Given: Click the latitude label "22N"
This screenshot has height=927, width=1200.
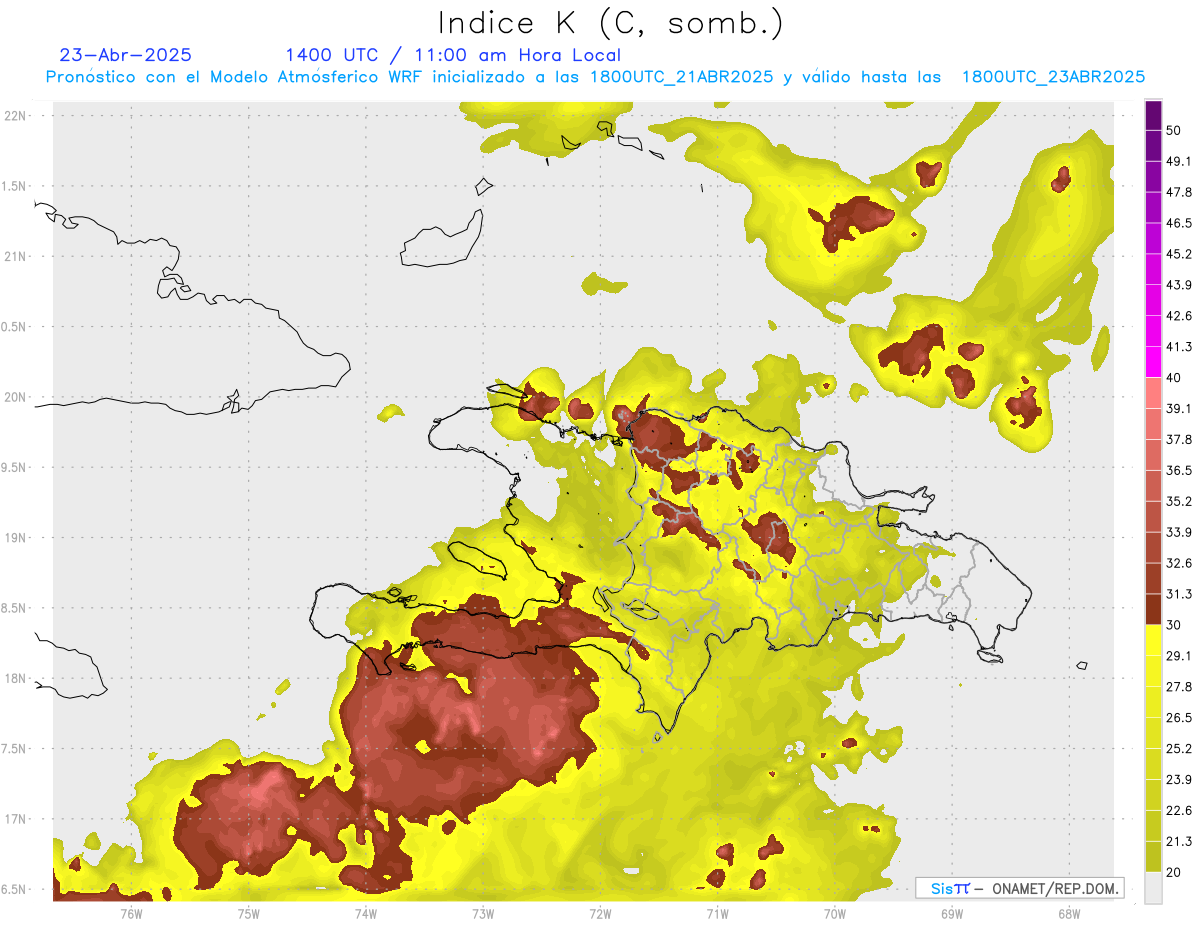Looking at the screenshot, I should (x=17, y=116).
